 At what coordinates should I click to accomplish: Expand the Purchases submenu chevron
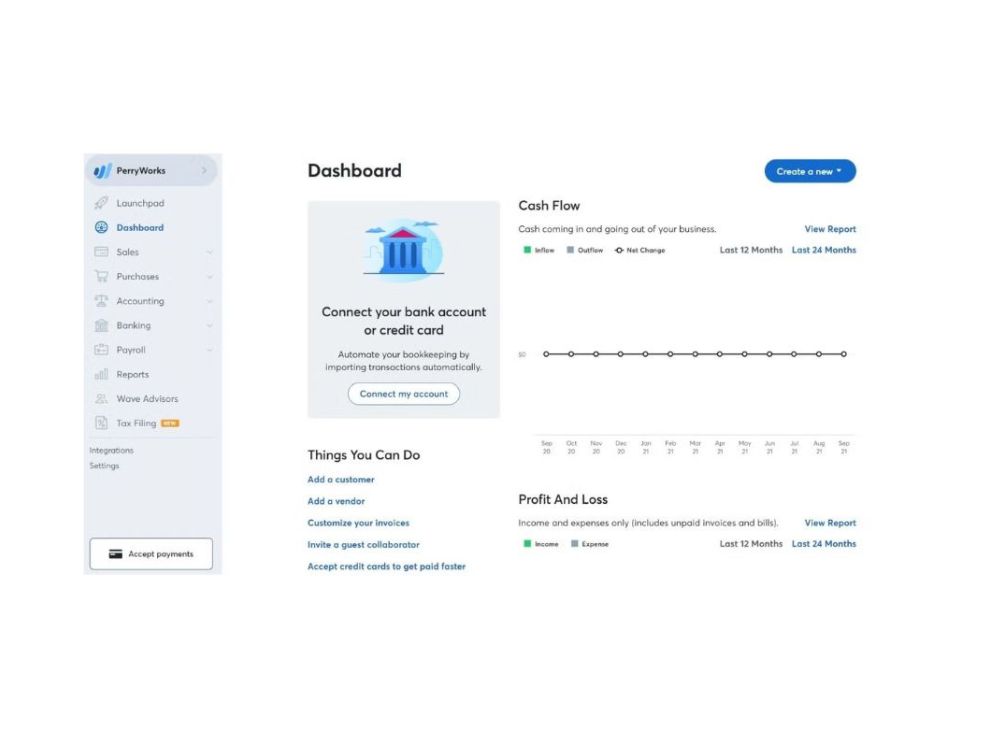[x=209, y=277]
